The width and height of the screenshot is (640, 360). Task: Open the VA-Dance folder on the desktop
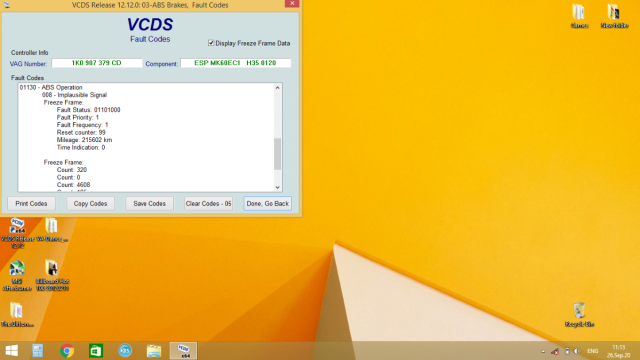coord(52,230)
